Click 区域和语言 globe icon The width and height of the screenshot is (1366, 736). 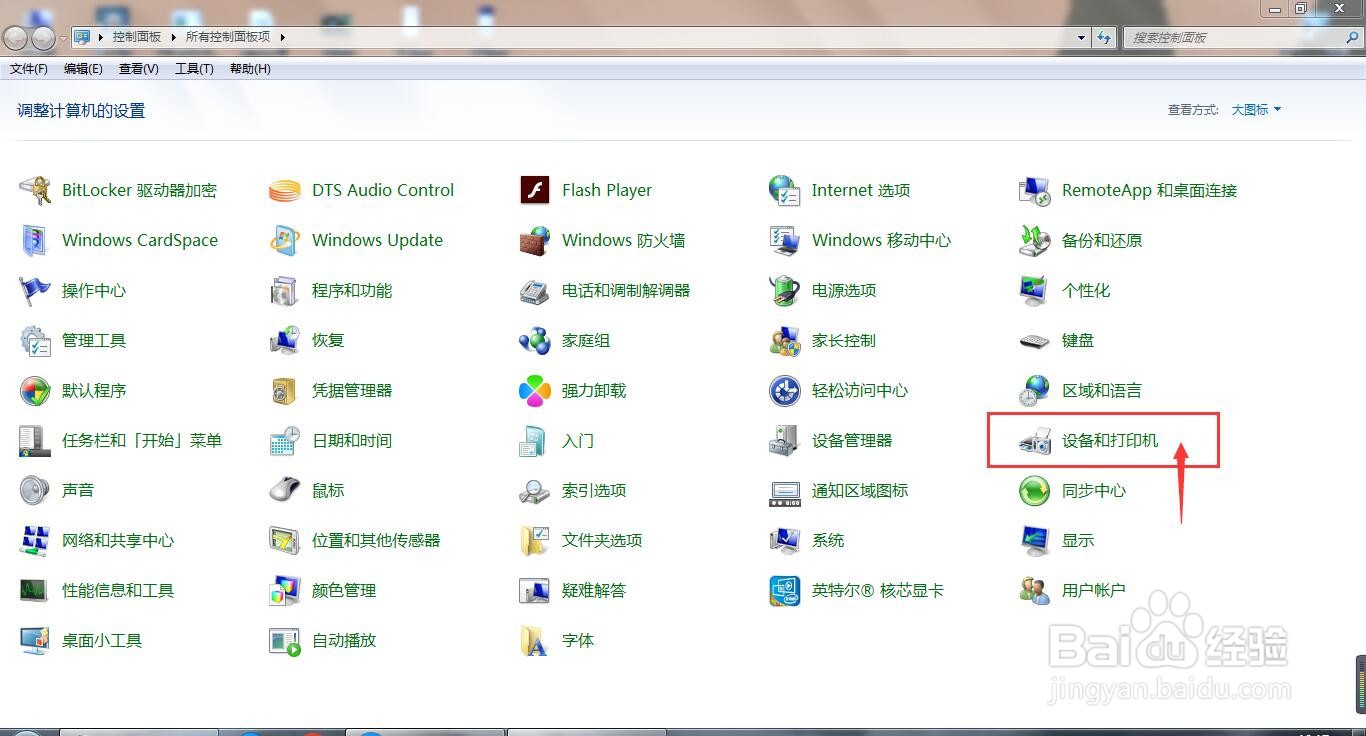pyautogui.click(x=1035, y=390)
